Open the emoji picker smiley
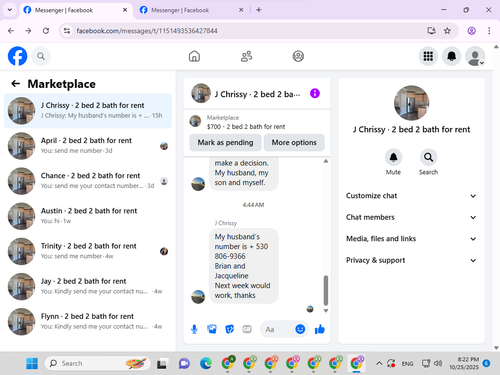This screenshot has height=375, width=500. tap(300, 329)
